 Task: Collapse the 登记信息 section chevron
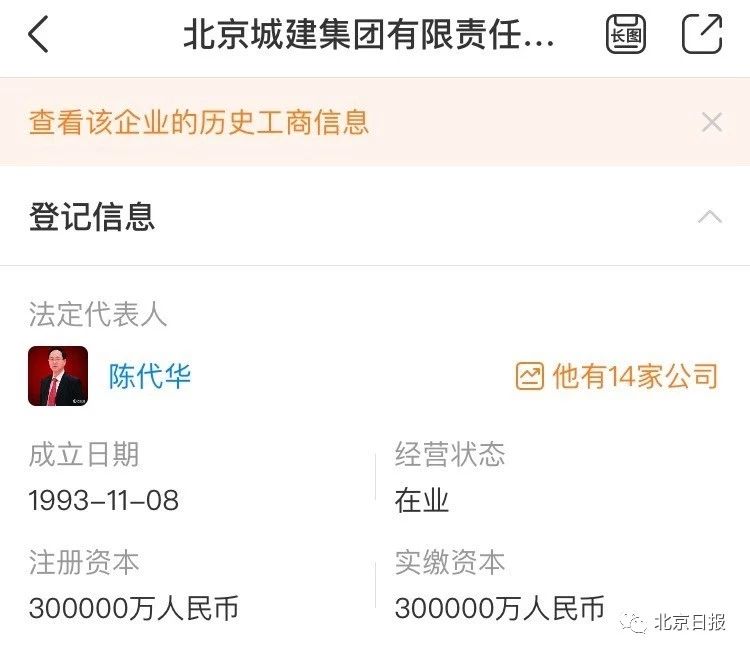[710, 217]
